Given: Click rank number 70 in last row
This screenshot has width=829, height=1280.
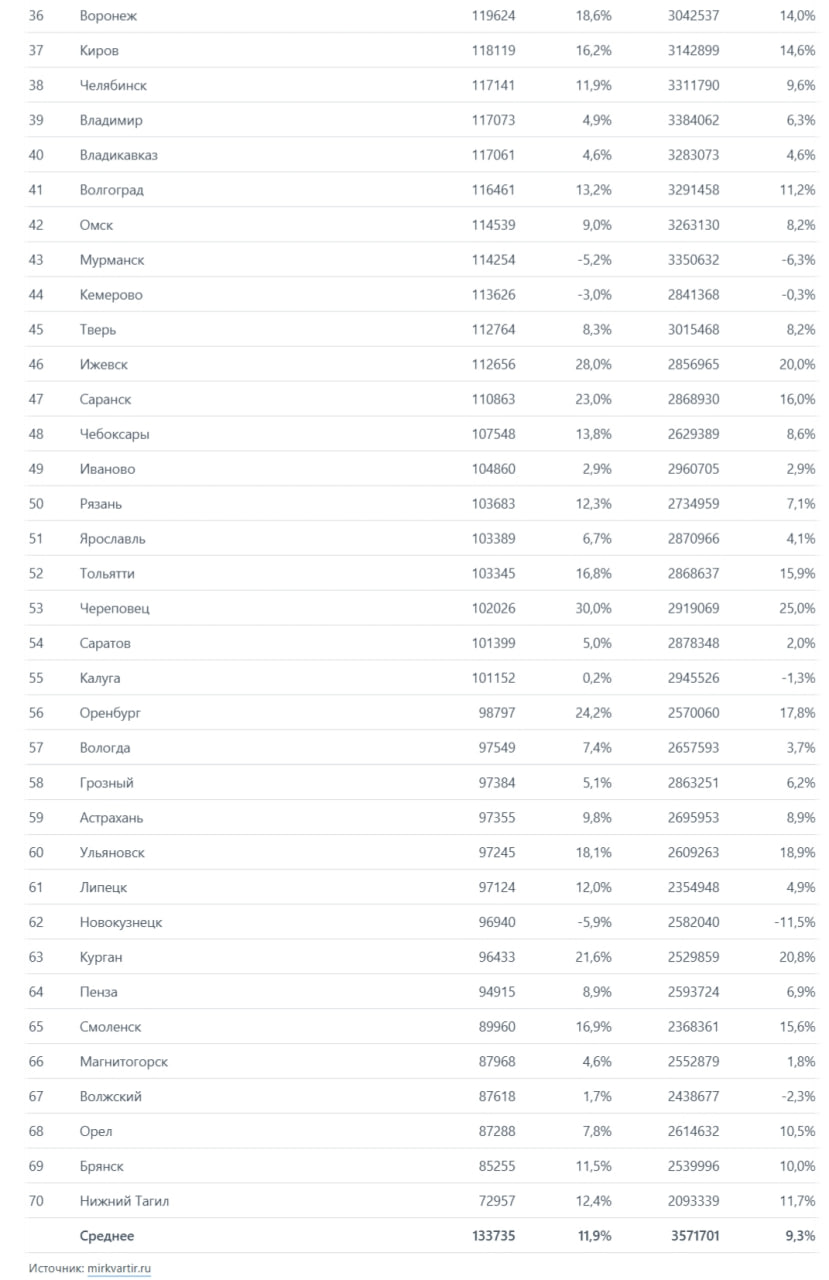Looking at the screenshot, I should click(36, 1201).
